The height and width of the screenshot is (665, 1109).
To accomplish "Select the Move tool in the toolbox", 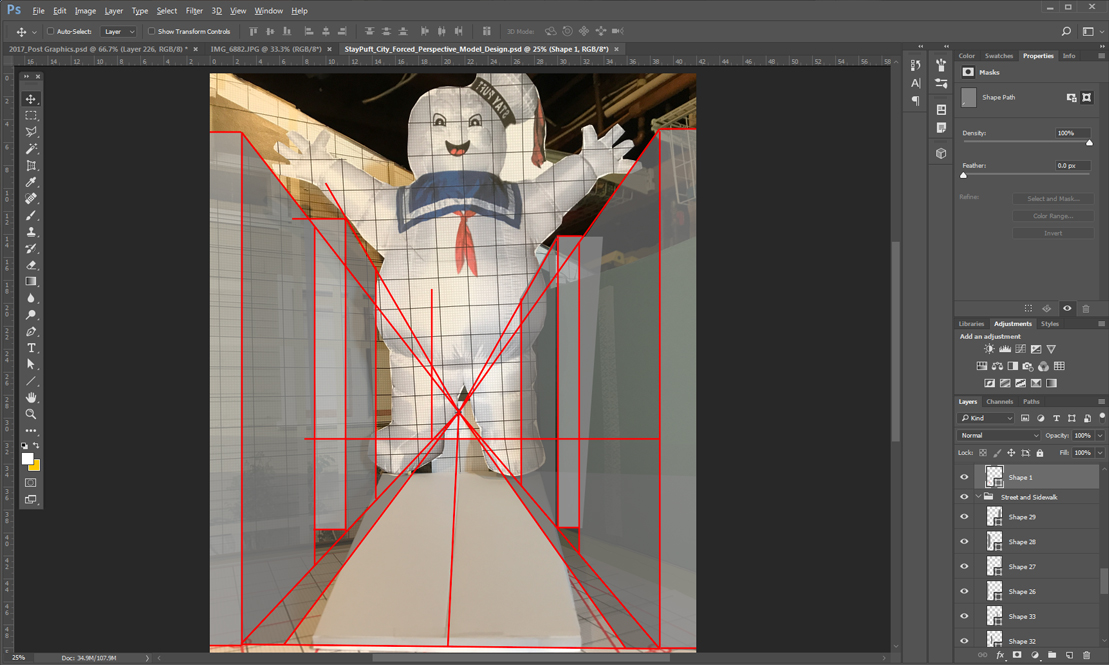I will (x=30, y=99).
